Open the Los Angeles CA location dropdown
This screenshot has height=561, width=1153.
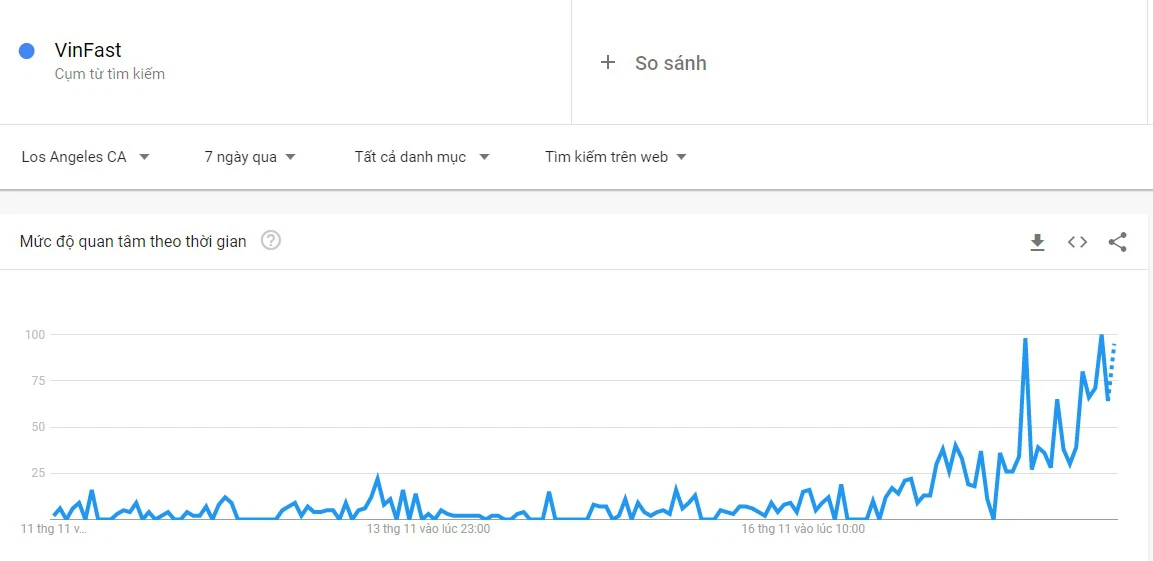tap(85, 157)
